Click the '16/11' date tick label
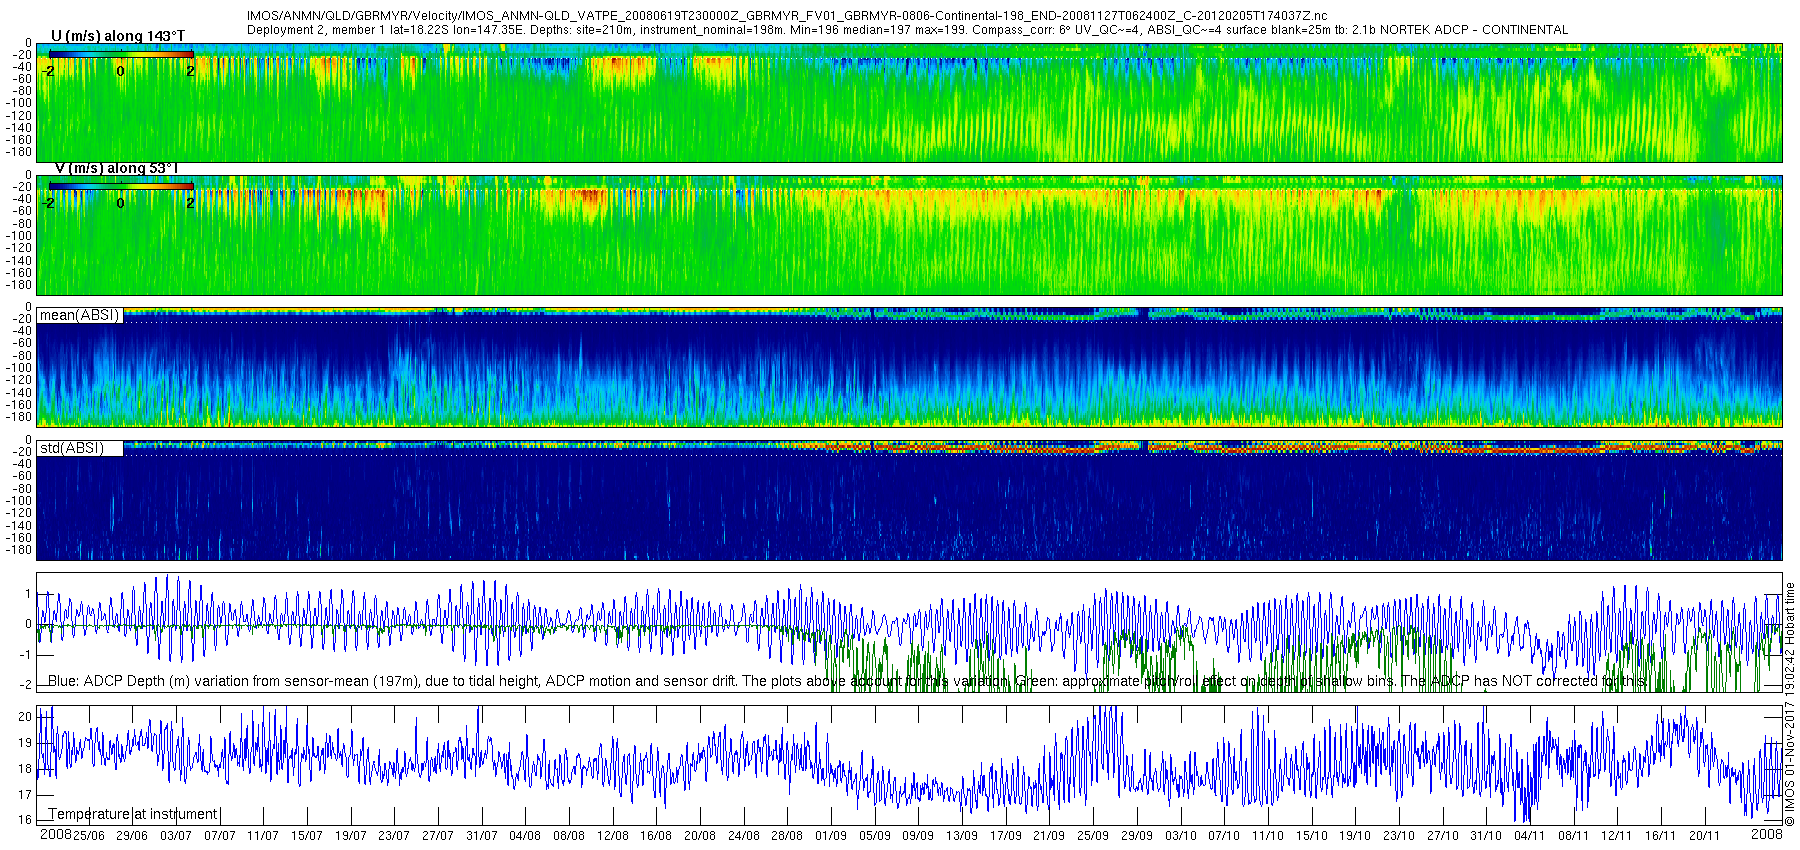Image resolution: width=1800 pixels, height=850 pixels. (x=1661, y=835)
